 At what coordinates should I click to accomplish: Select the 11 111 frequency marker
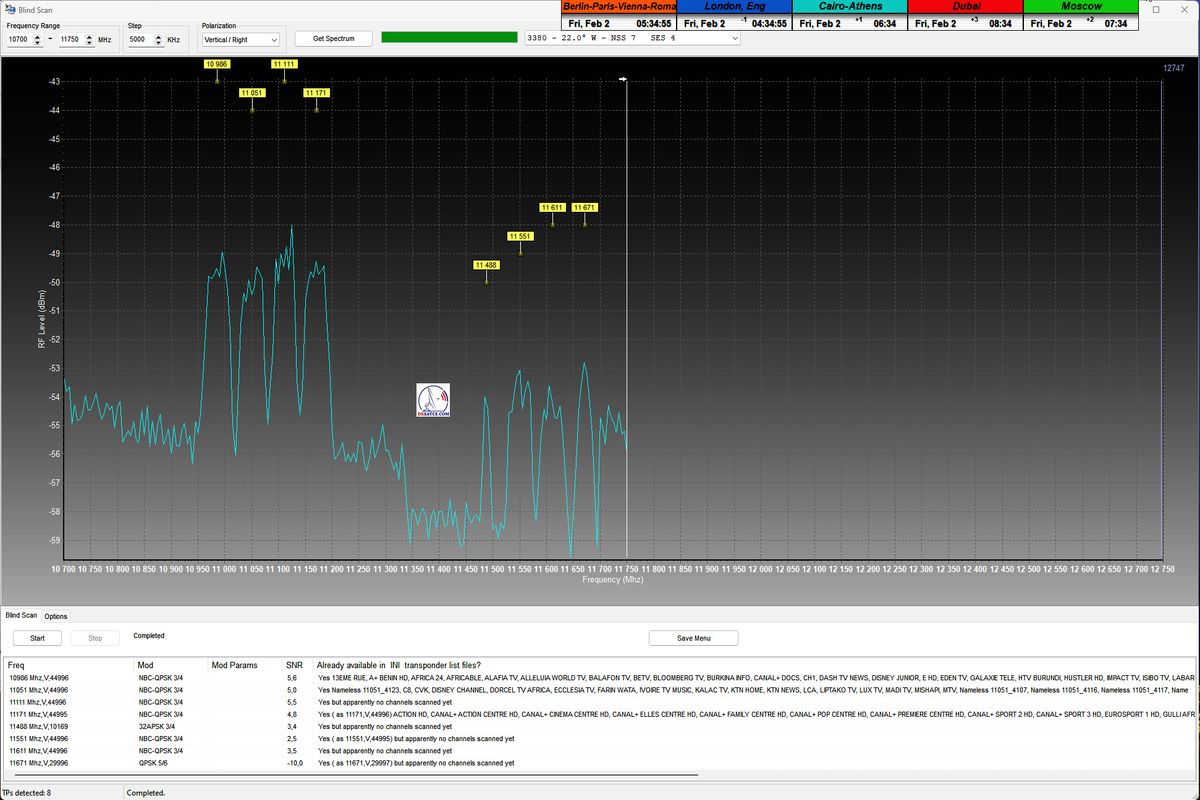284,64
